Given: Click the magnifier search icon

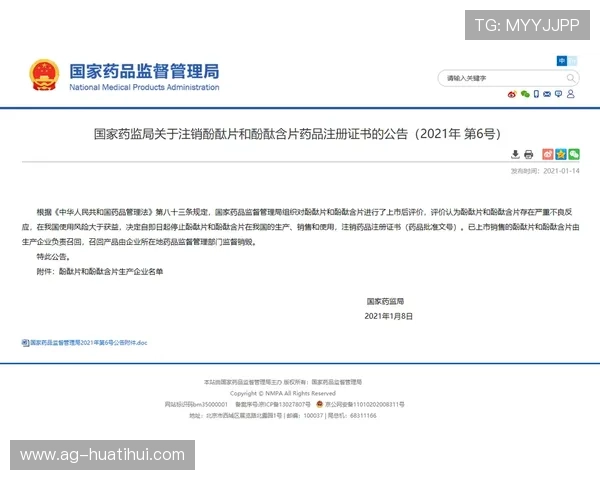Looking at the screenshot, I should coord(571,78).
